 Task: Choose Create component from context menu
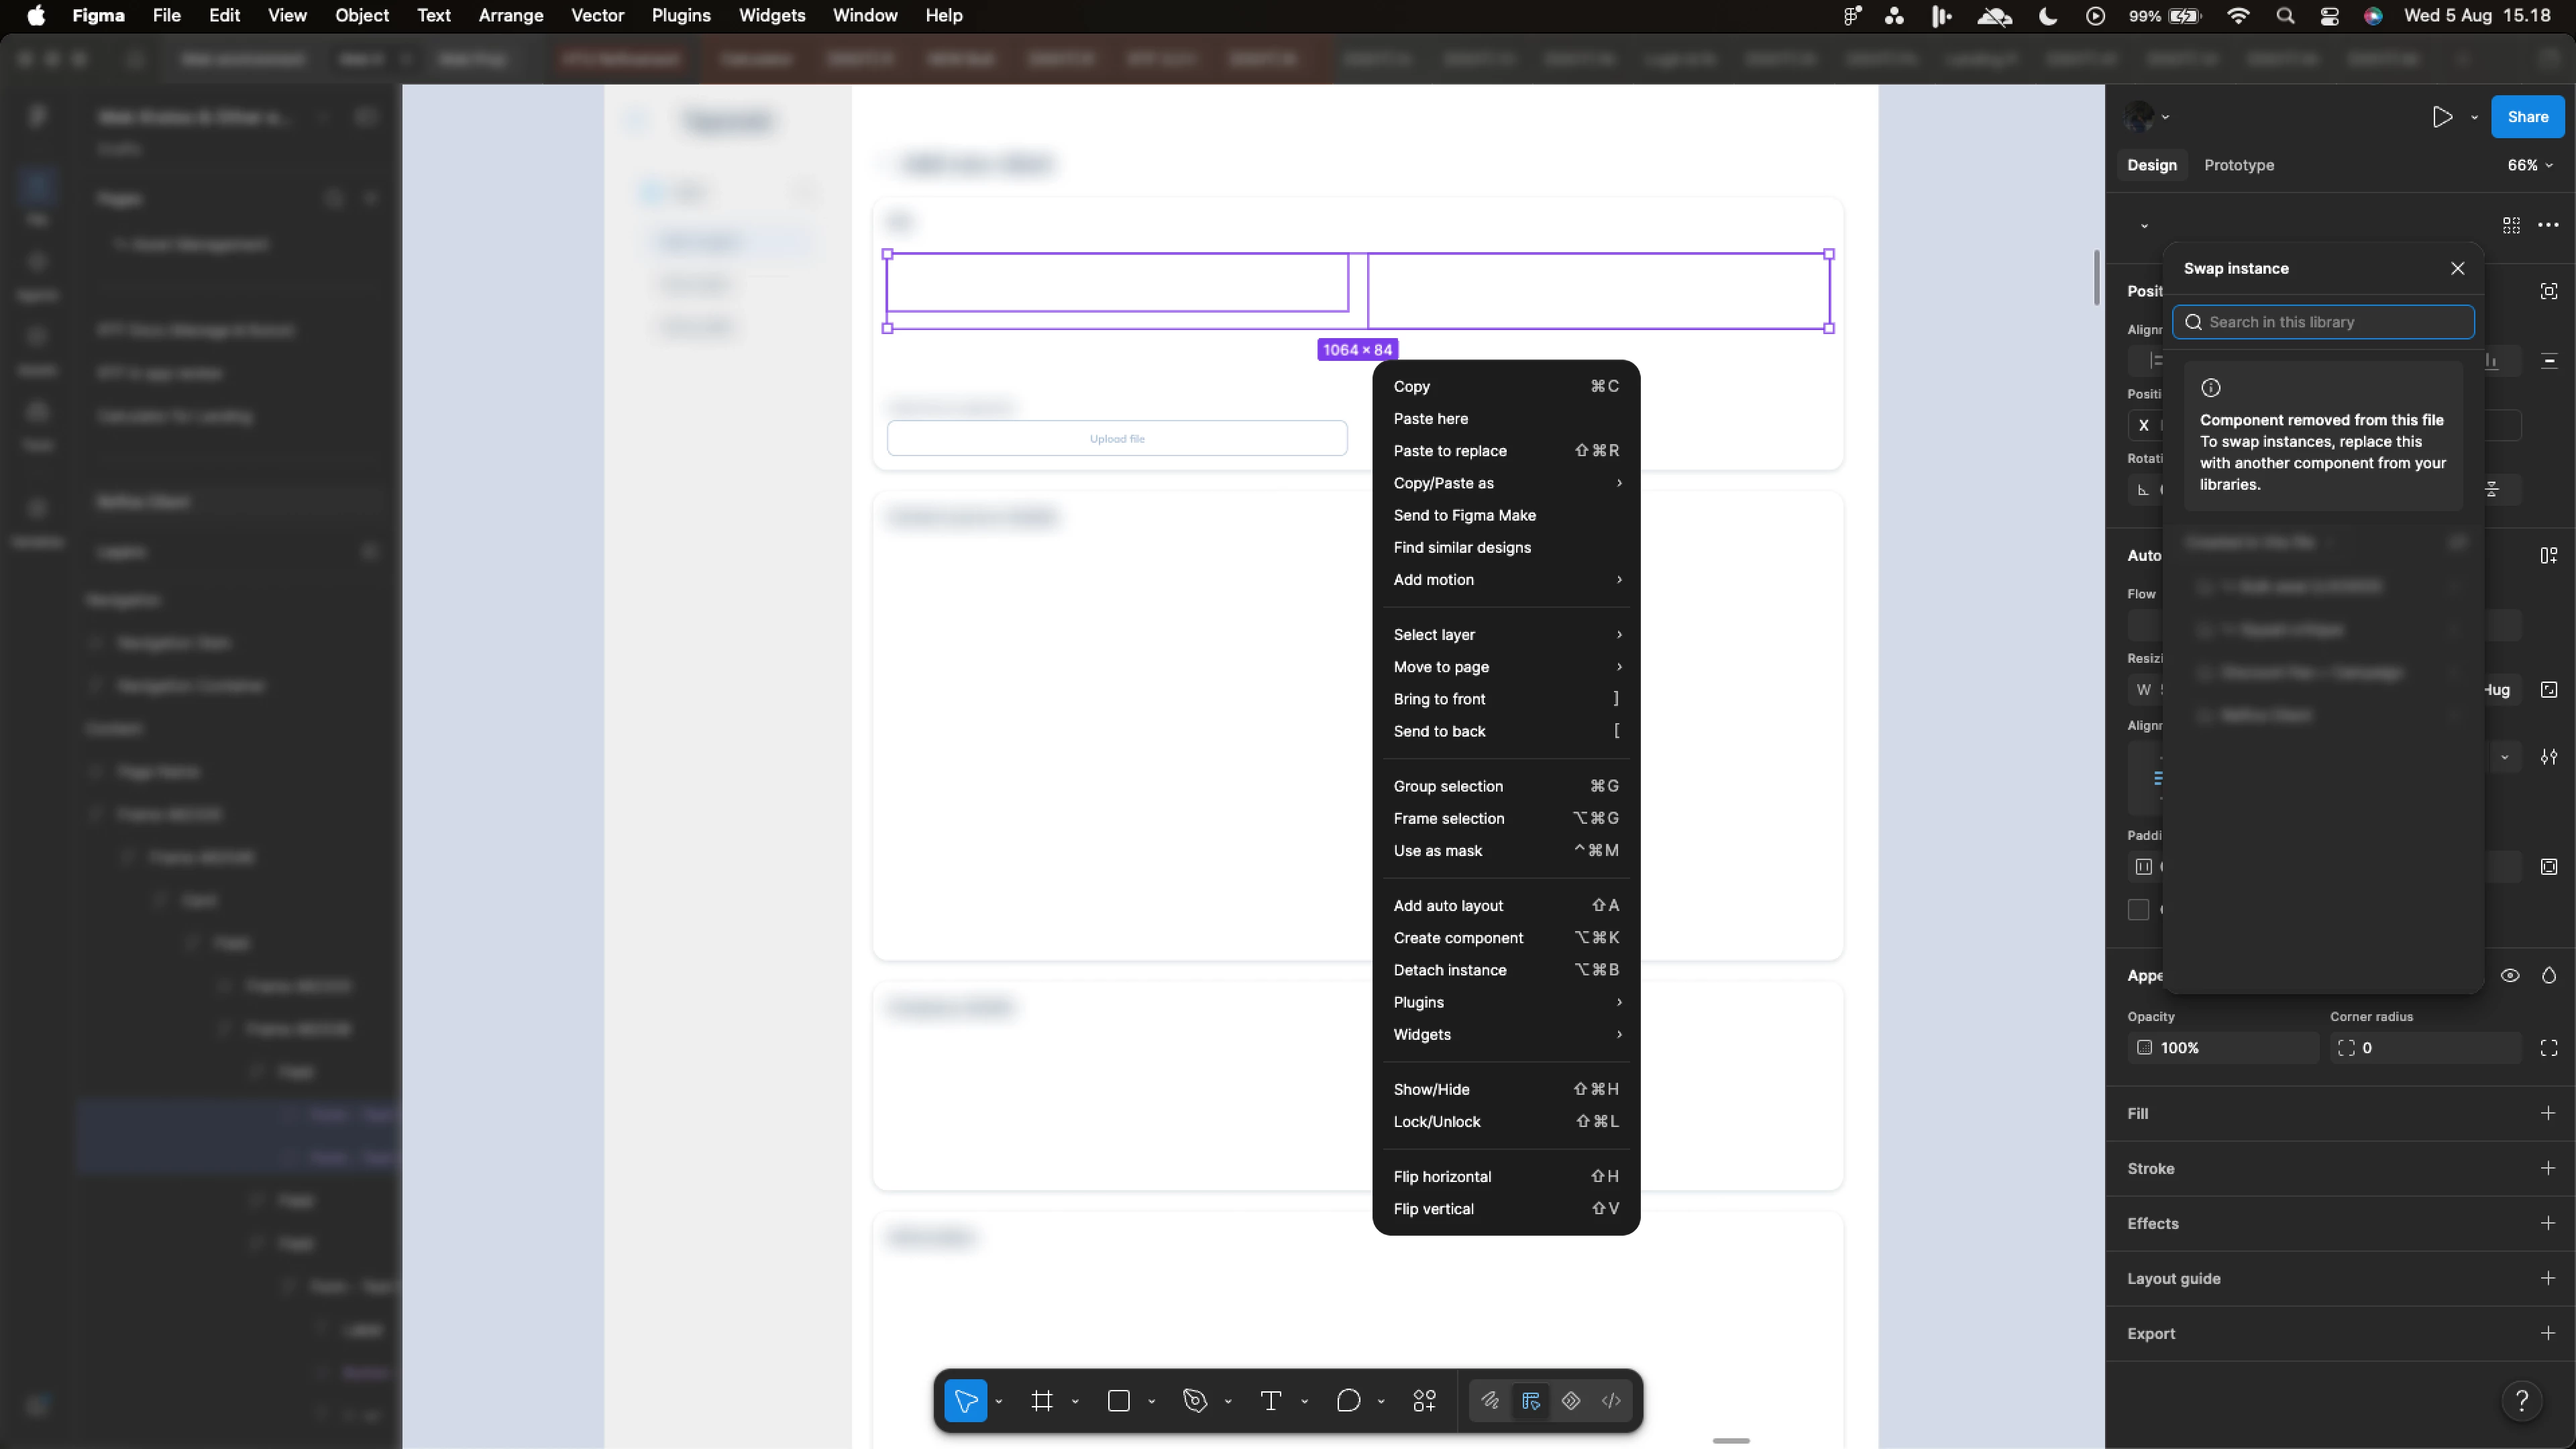(1506, 938)
